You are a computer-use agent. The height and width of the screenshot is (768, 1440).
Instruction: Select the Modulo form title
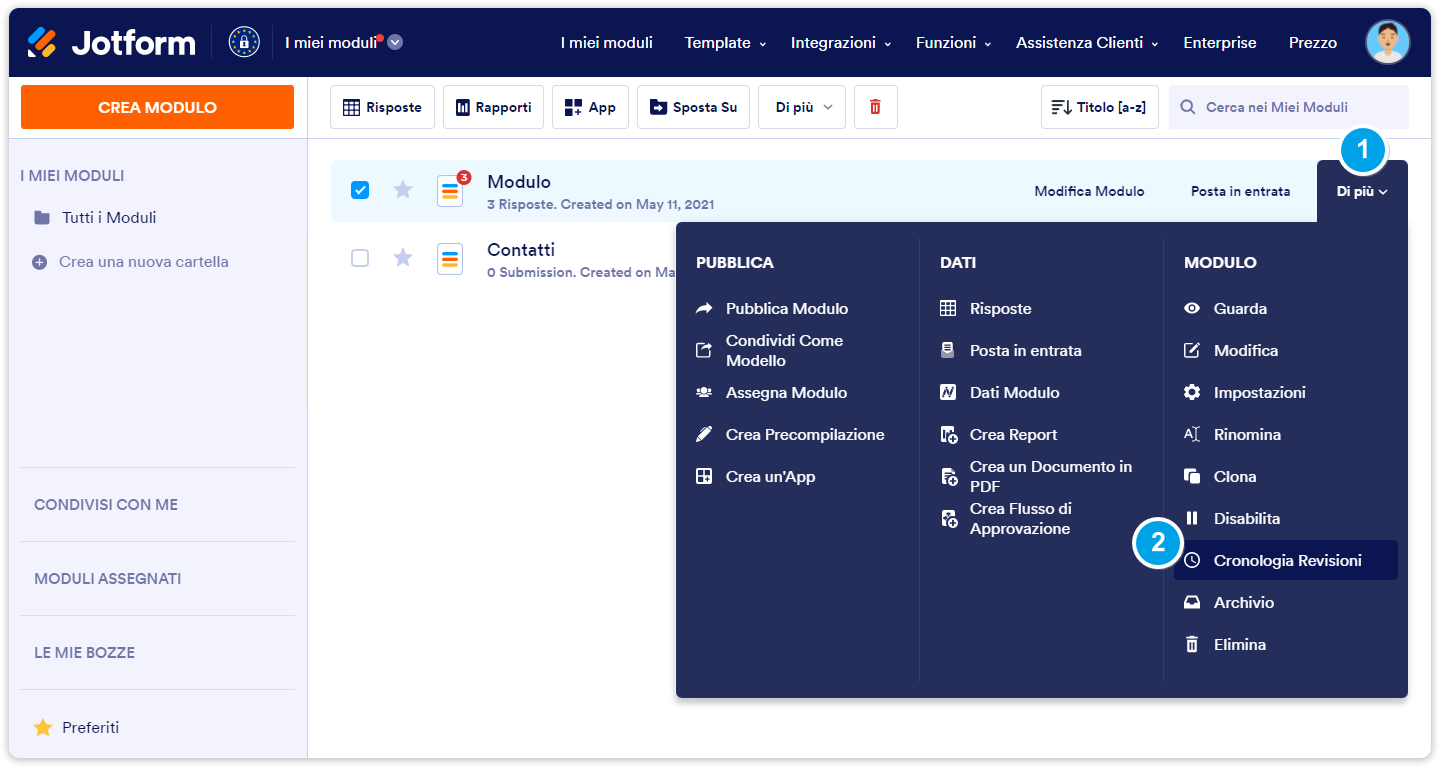pos(519,182)
